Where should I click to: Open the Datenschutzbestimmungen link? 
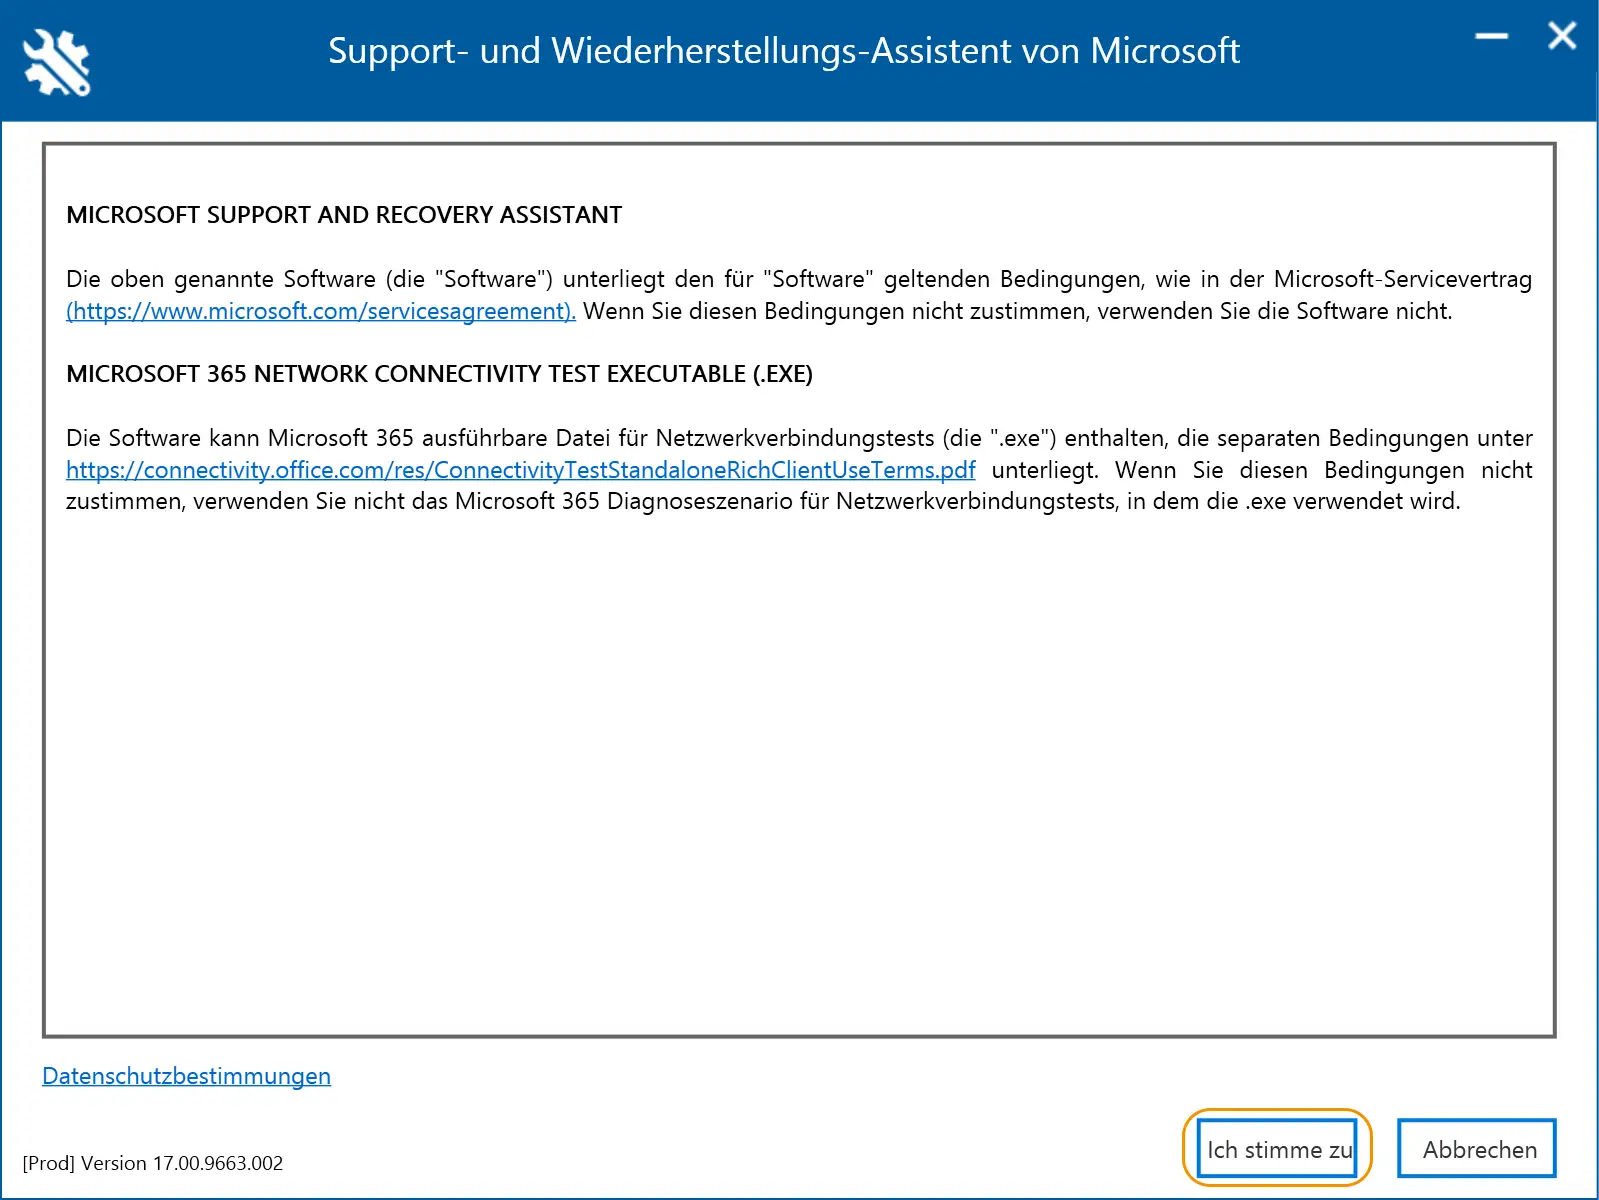coord(186,1076)
